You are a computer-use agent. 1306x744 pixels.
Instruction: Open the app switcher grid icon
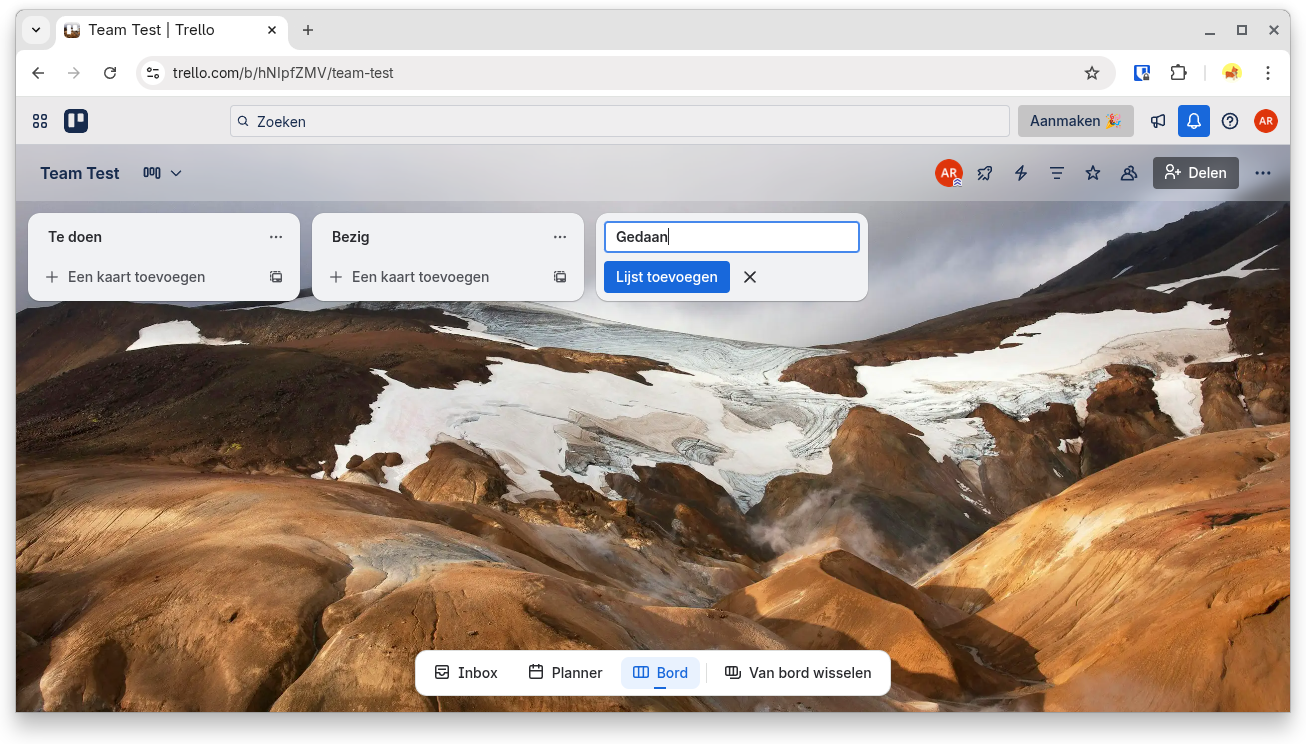(x=40, y=121)
